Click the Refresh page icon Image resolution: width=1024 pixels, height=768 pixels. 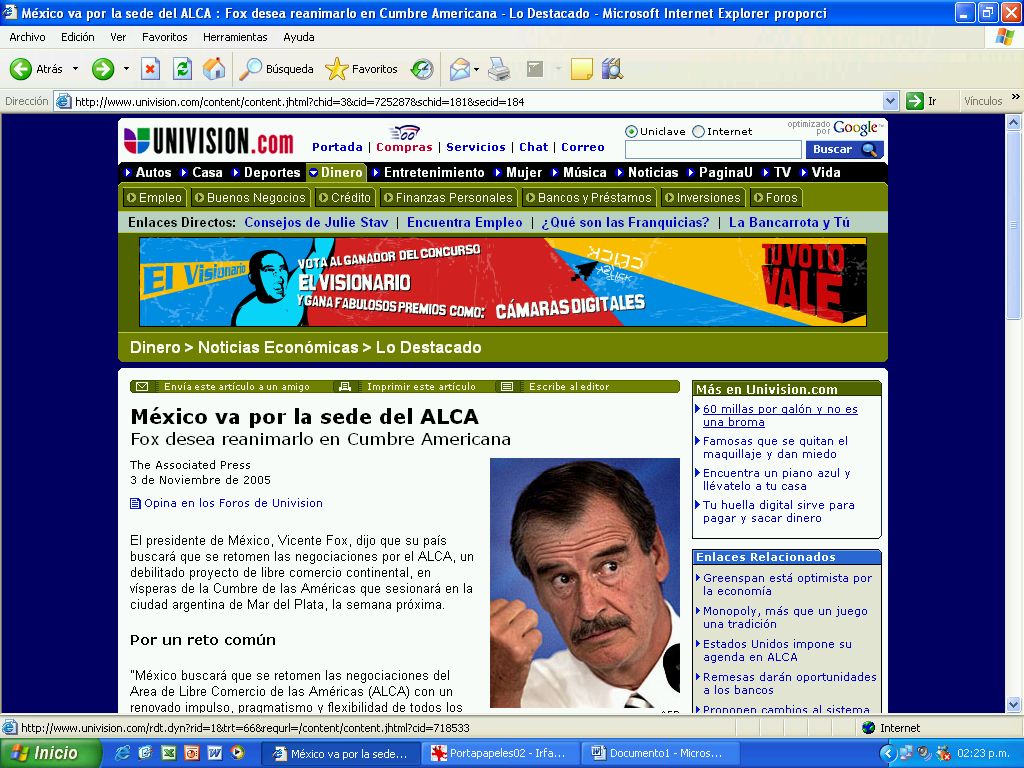click(x=182, y=69)
